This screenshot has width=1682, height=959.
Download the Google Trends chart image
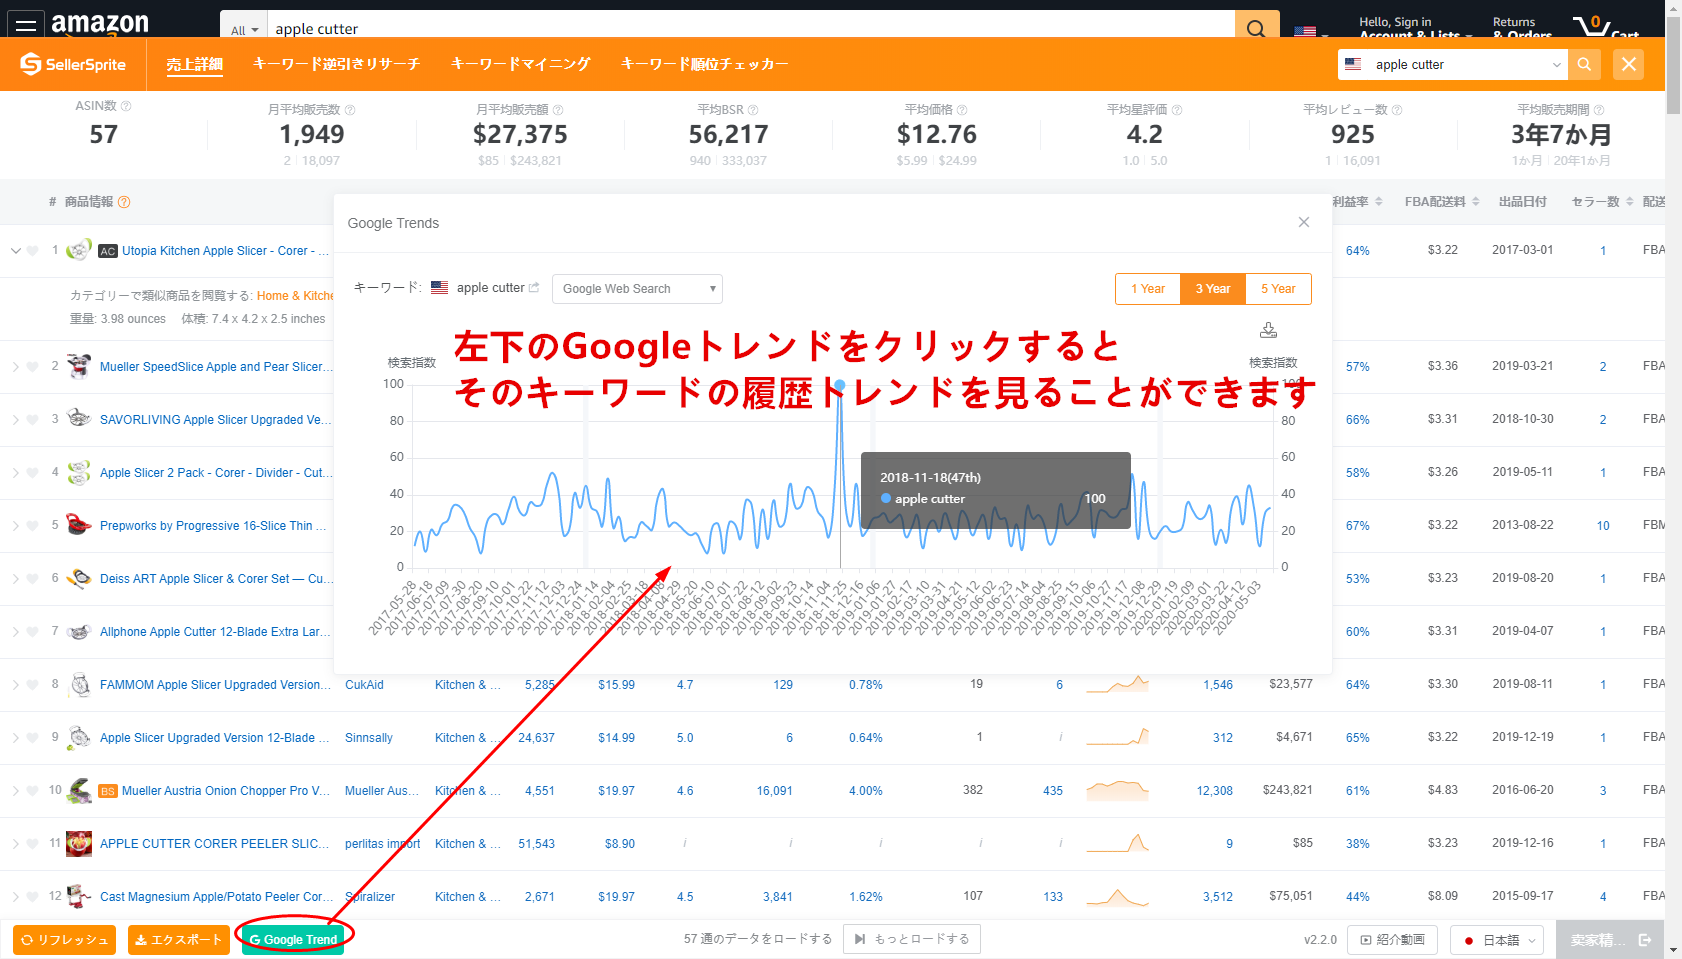point(1268,330)
